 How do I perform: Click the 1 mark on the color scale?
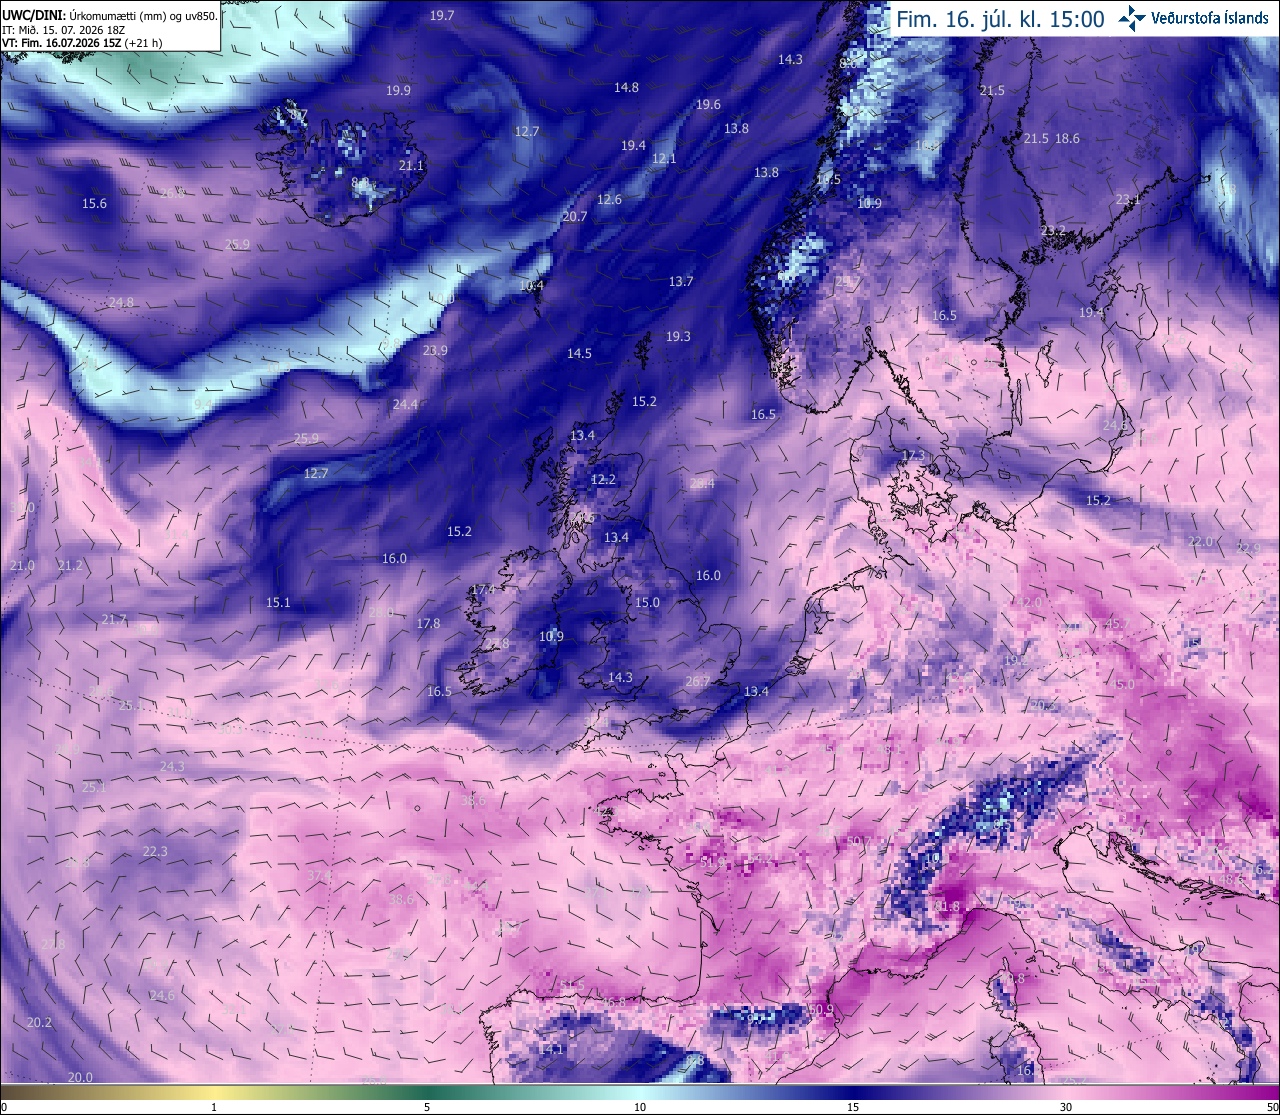[214, 1107]
